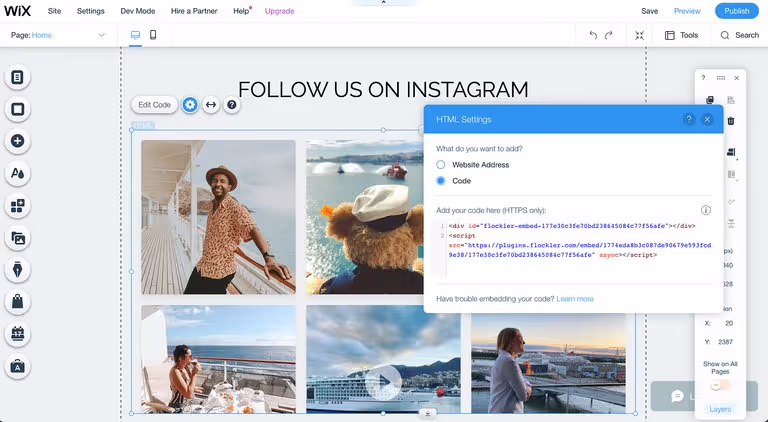Click the help icon in HTML Settings header

click(x=689, y=119)
